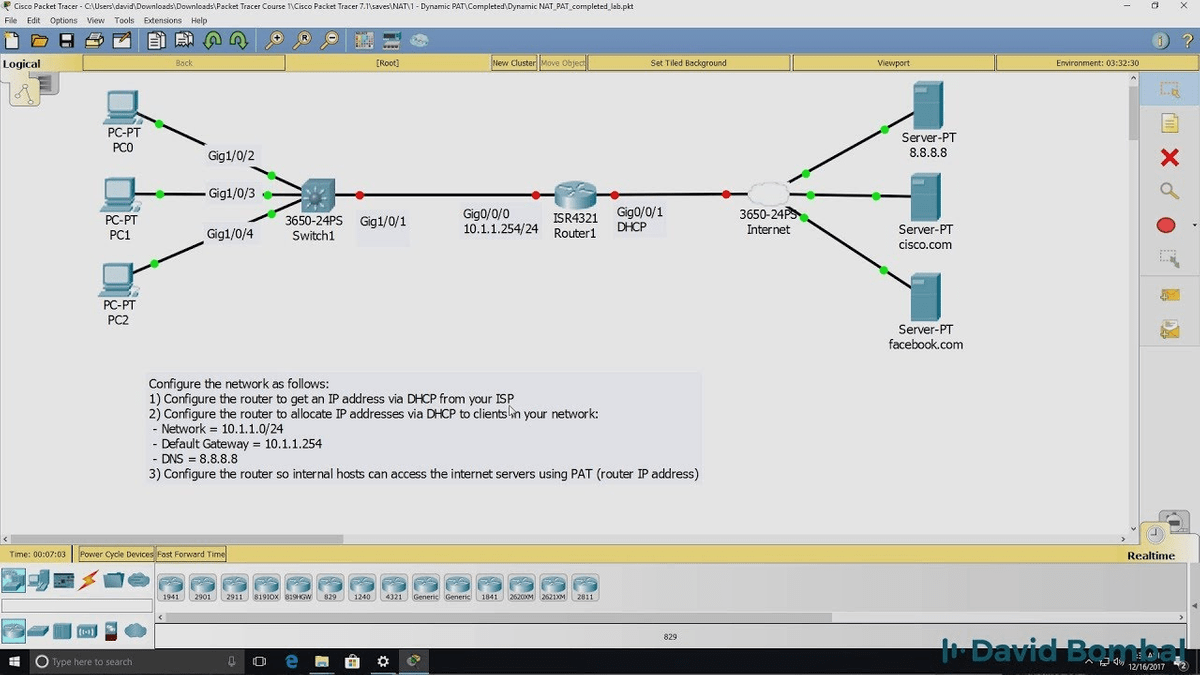Viewport: 1200px width, 675px height.
Task: Open the Edit menu
Action: click(x=34, y=20)
